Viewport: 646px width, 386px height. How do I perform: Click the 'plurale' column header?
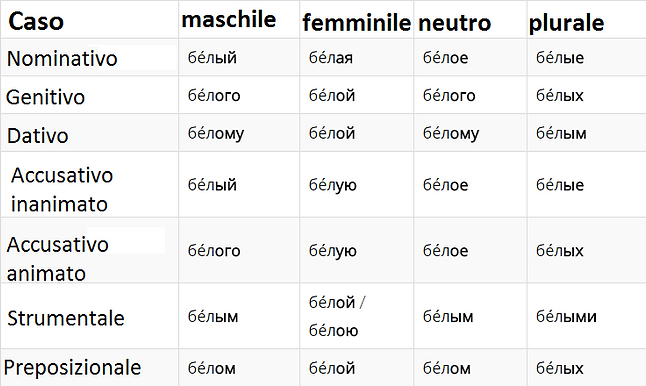pyautogui.click(x=566, y=23)
